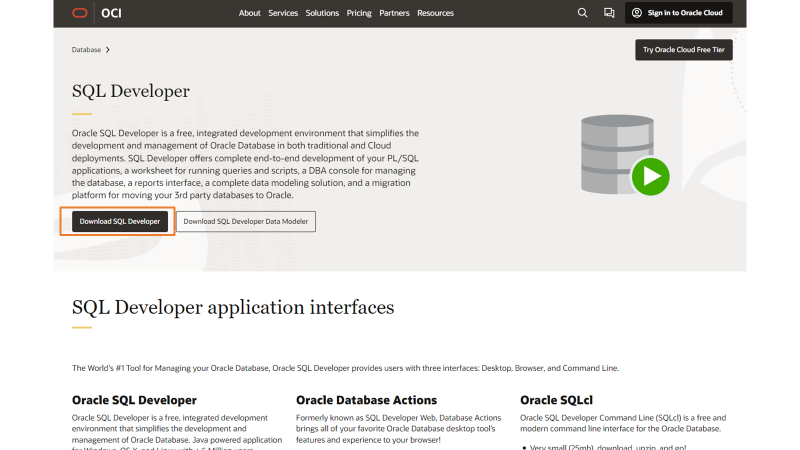
Task: Click the "Very small (25mb)" bullet text
Action: pyautogui.click(x=608, y=447)
